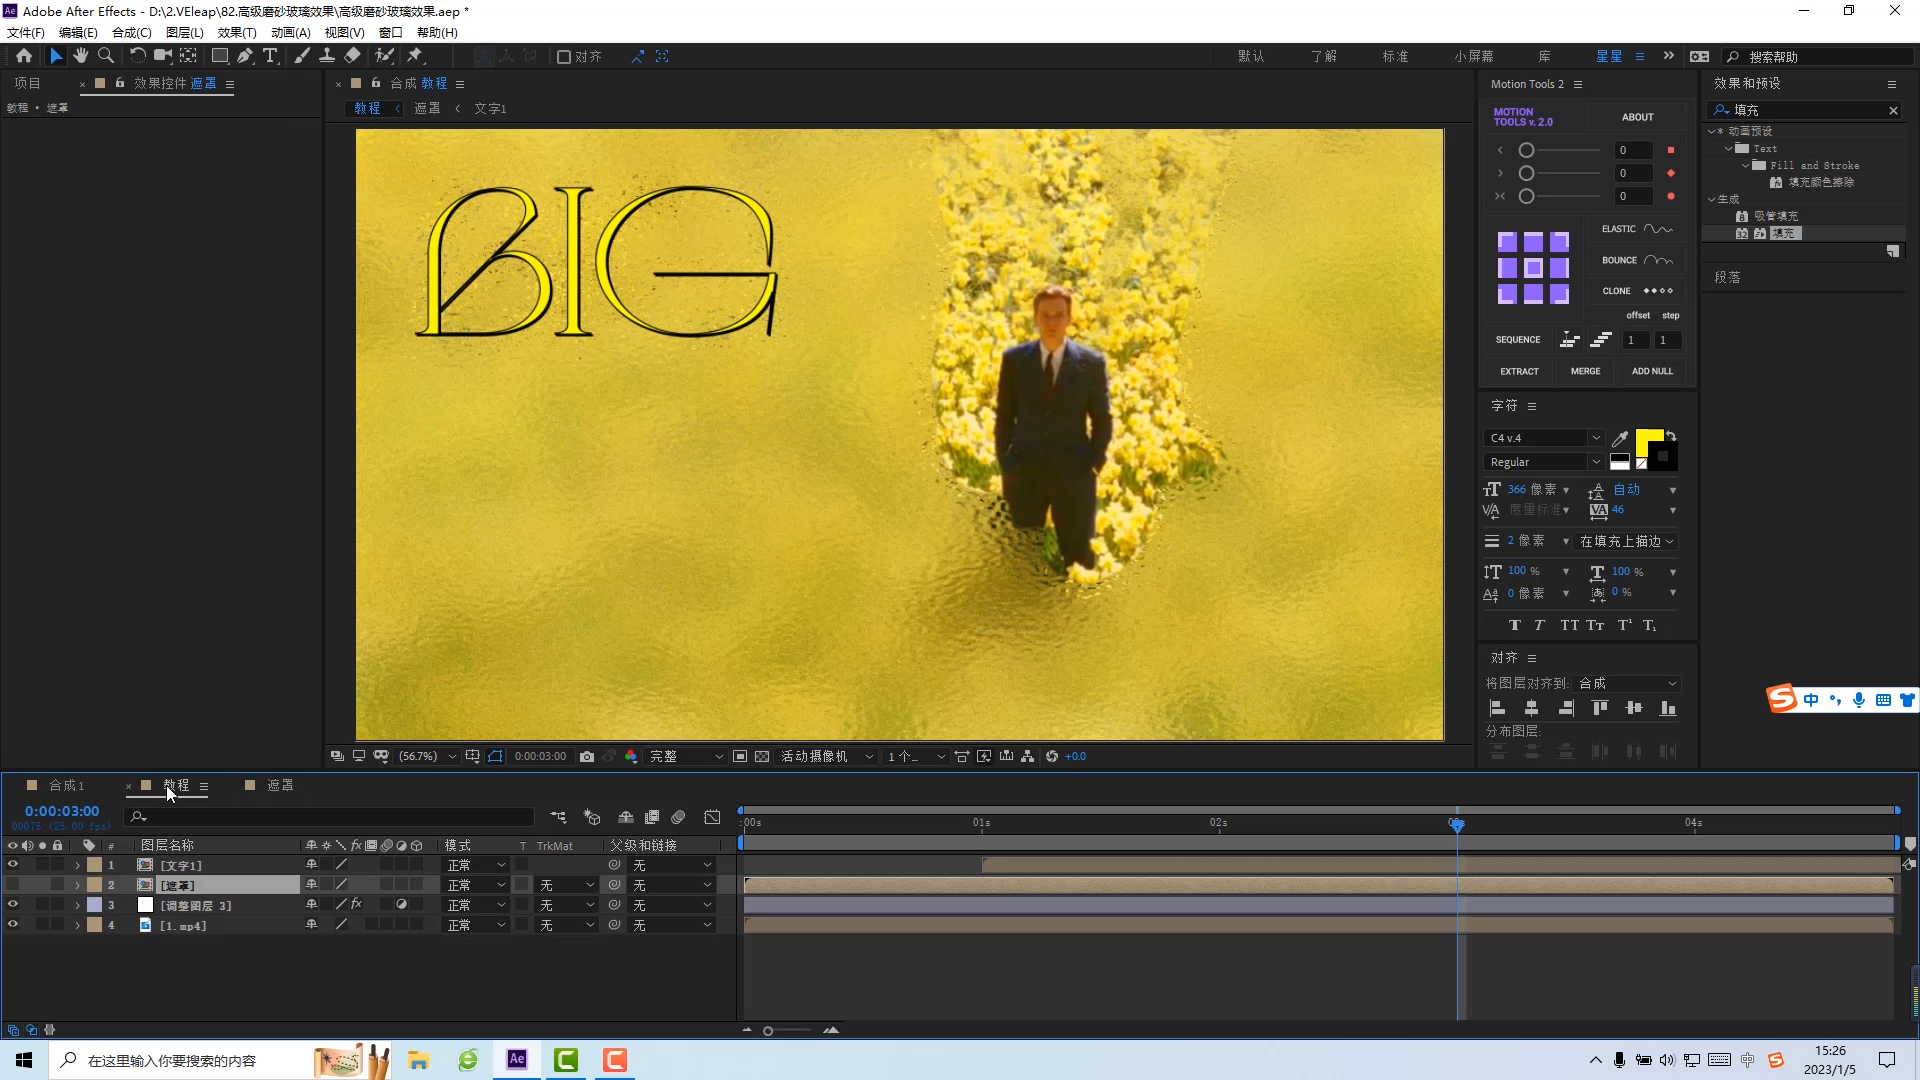Open the 窗口 menu
This screenshot has width=1920, height=1080.
(390, 32)
